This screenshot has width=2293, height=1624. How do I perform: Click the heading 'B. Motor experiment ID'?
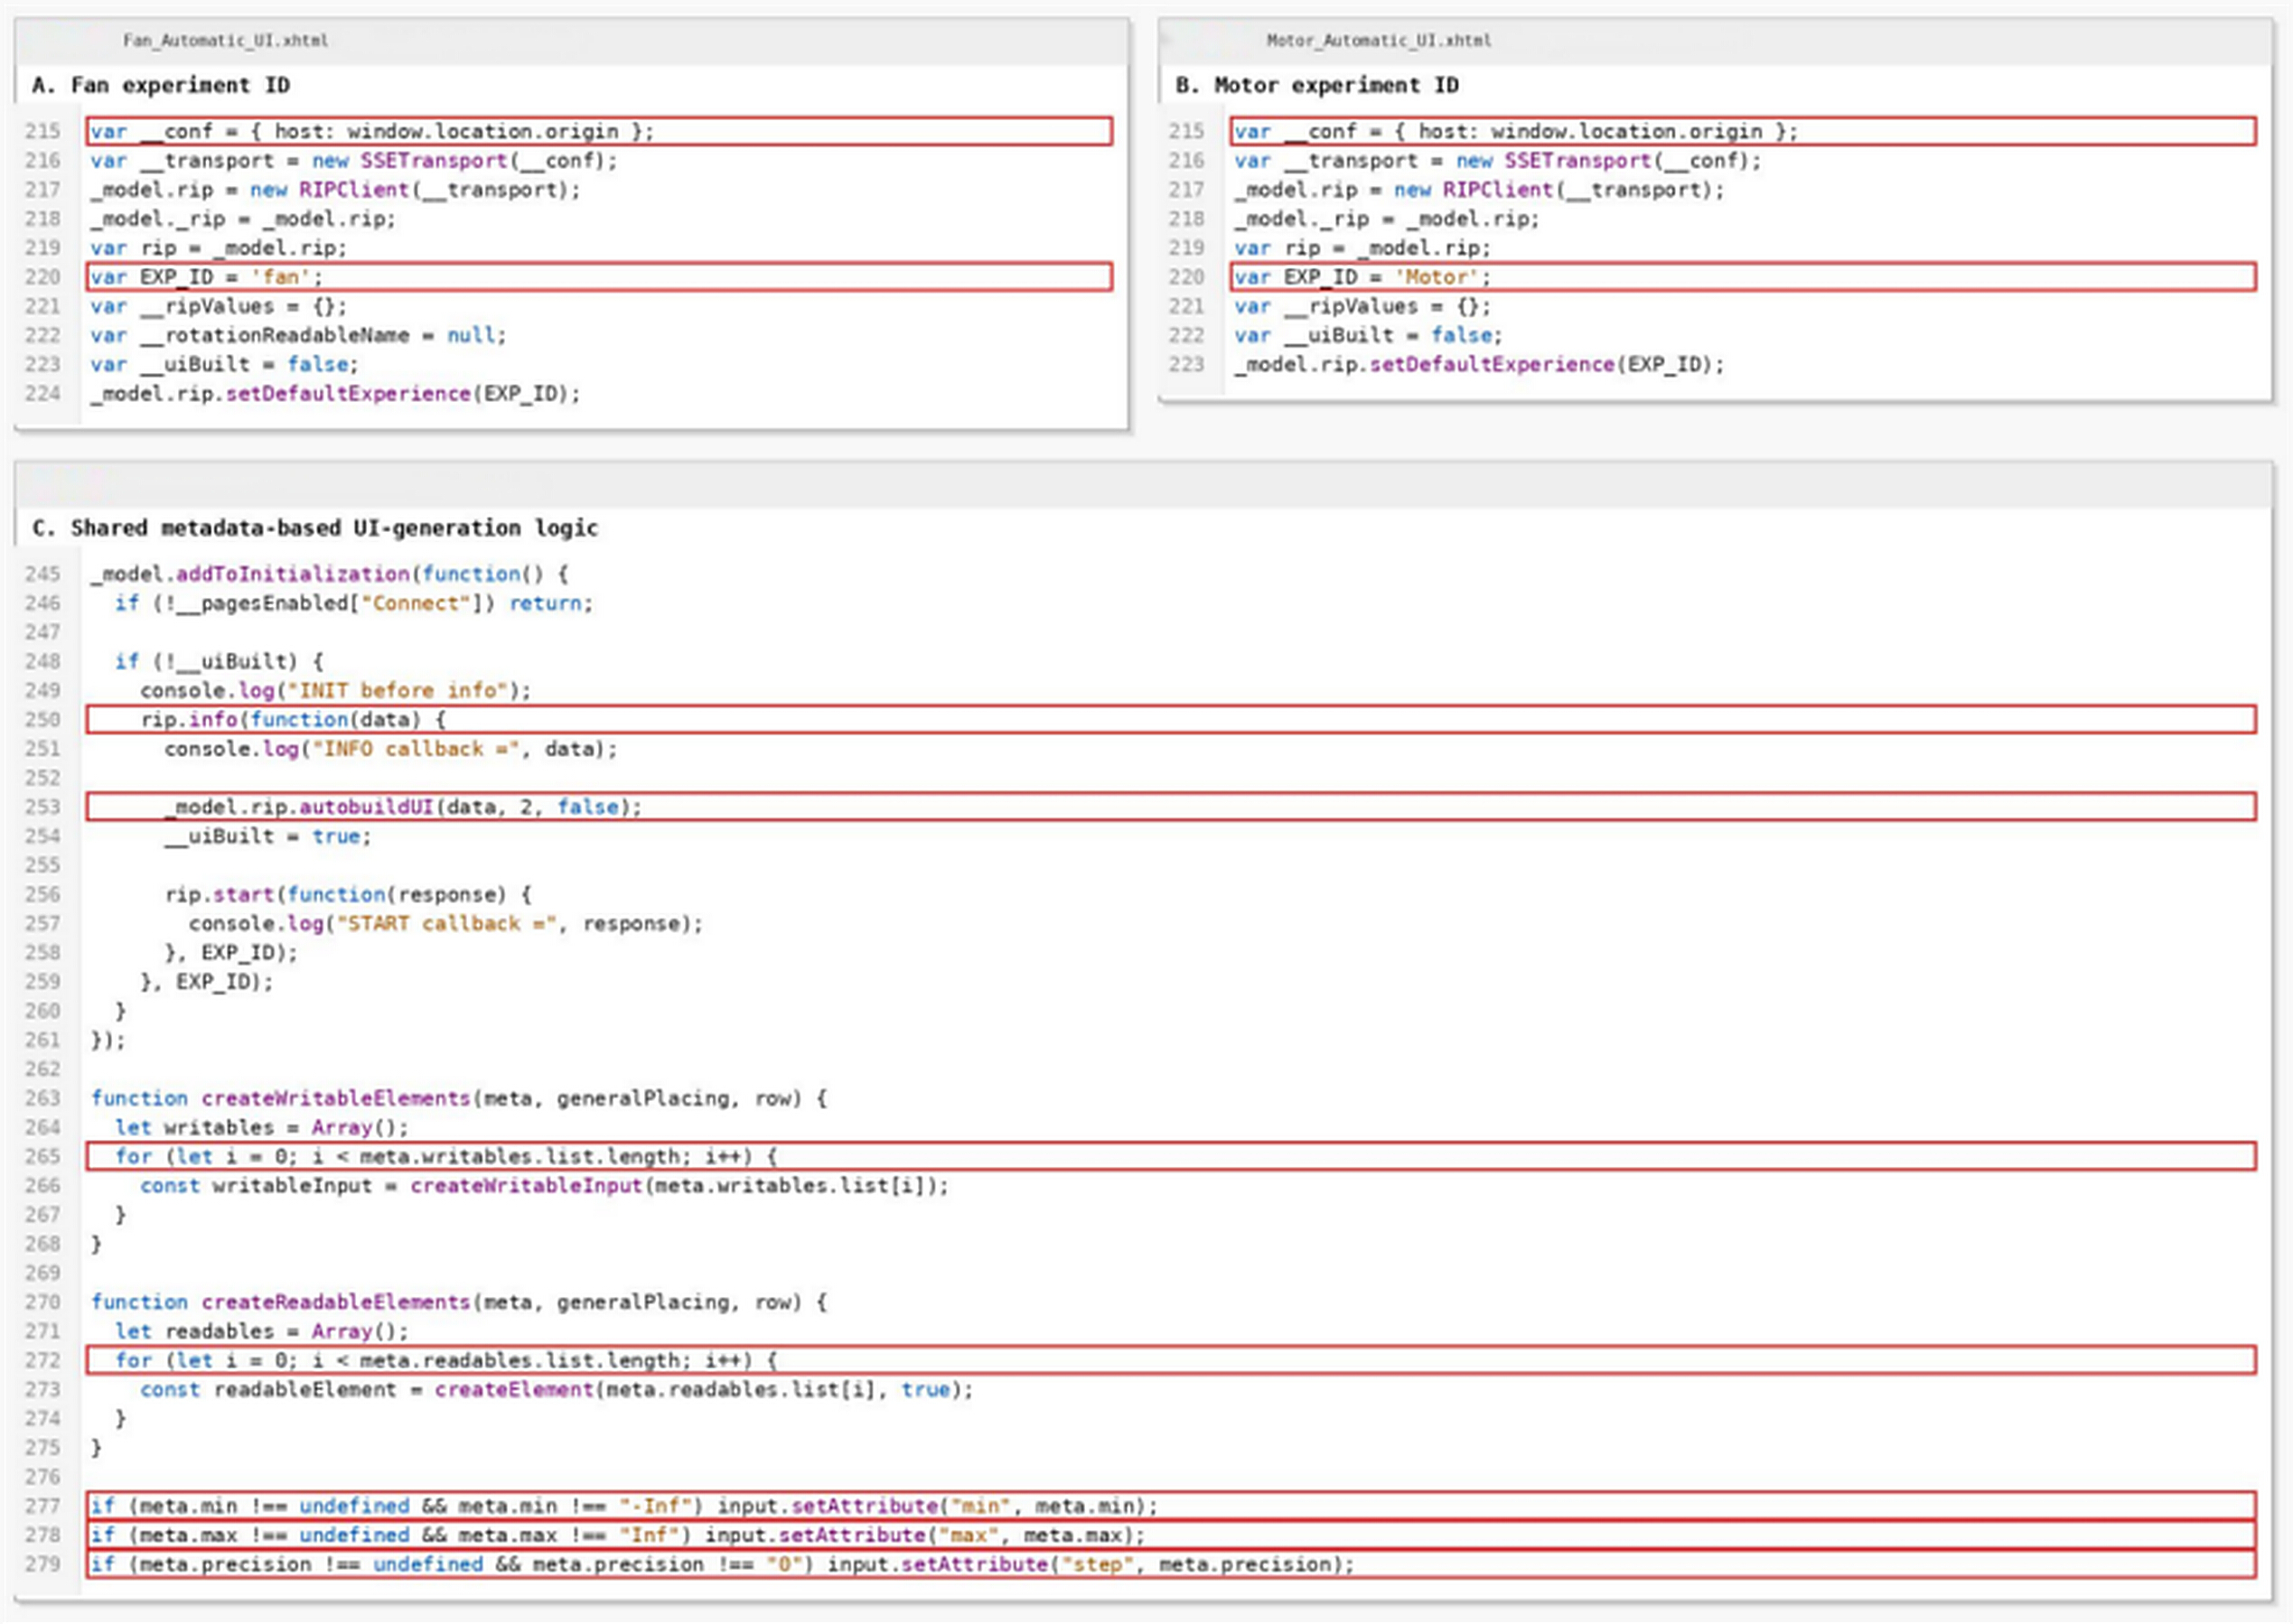[x=1317, y=85]
